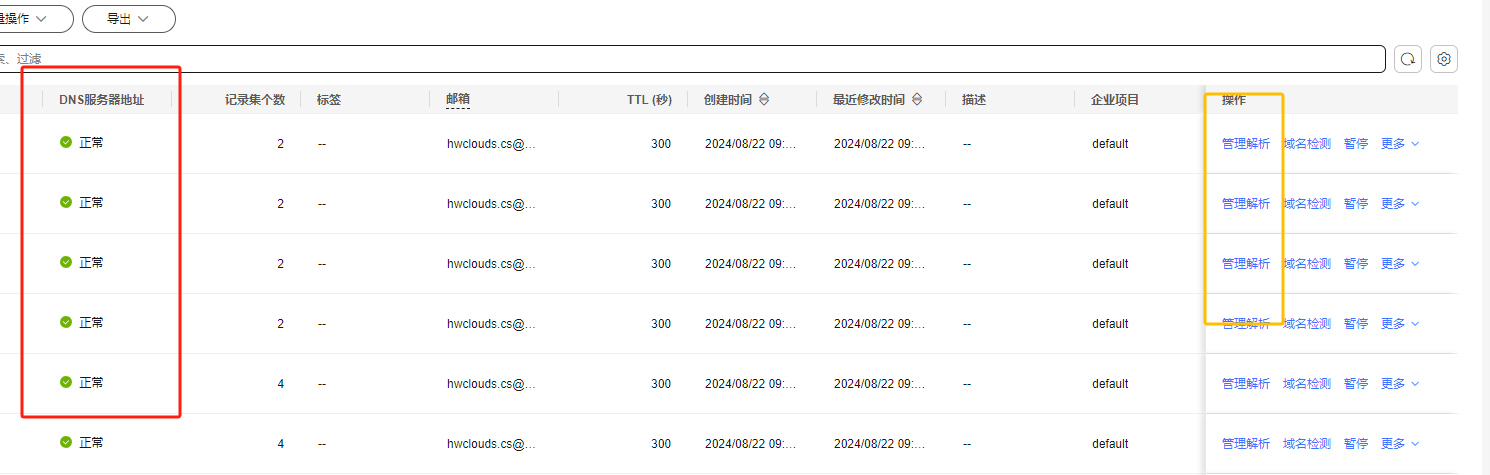Click the refresh icon beside search bar
Image resolution: width=1490 pixels, height=475 pixels.
pos(1408,59)
